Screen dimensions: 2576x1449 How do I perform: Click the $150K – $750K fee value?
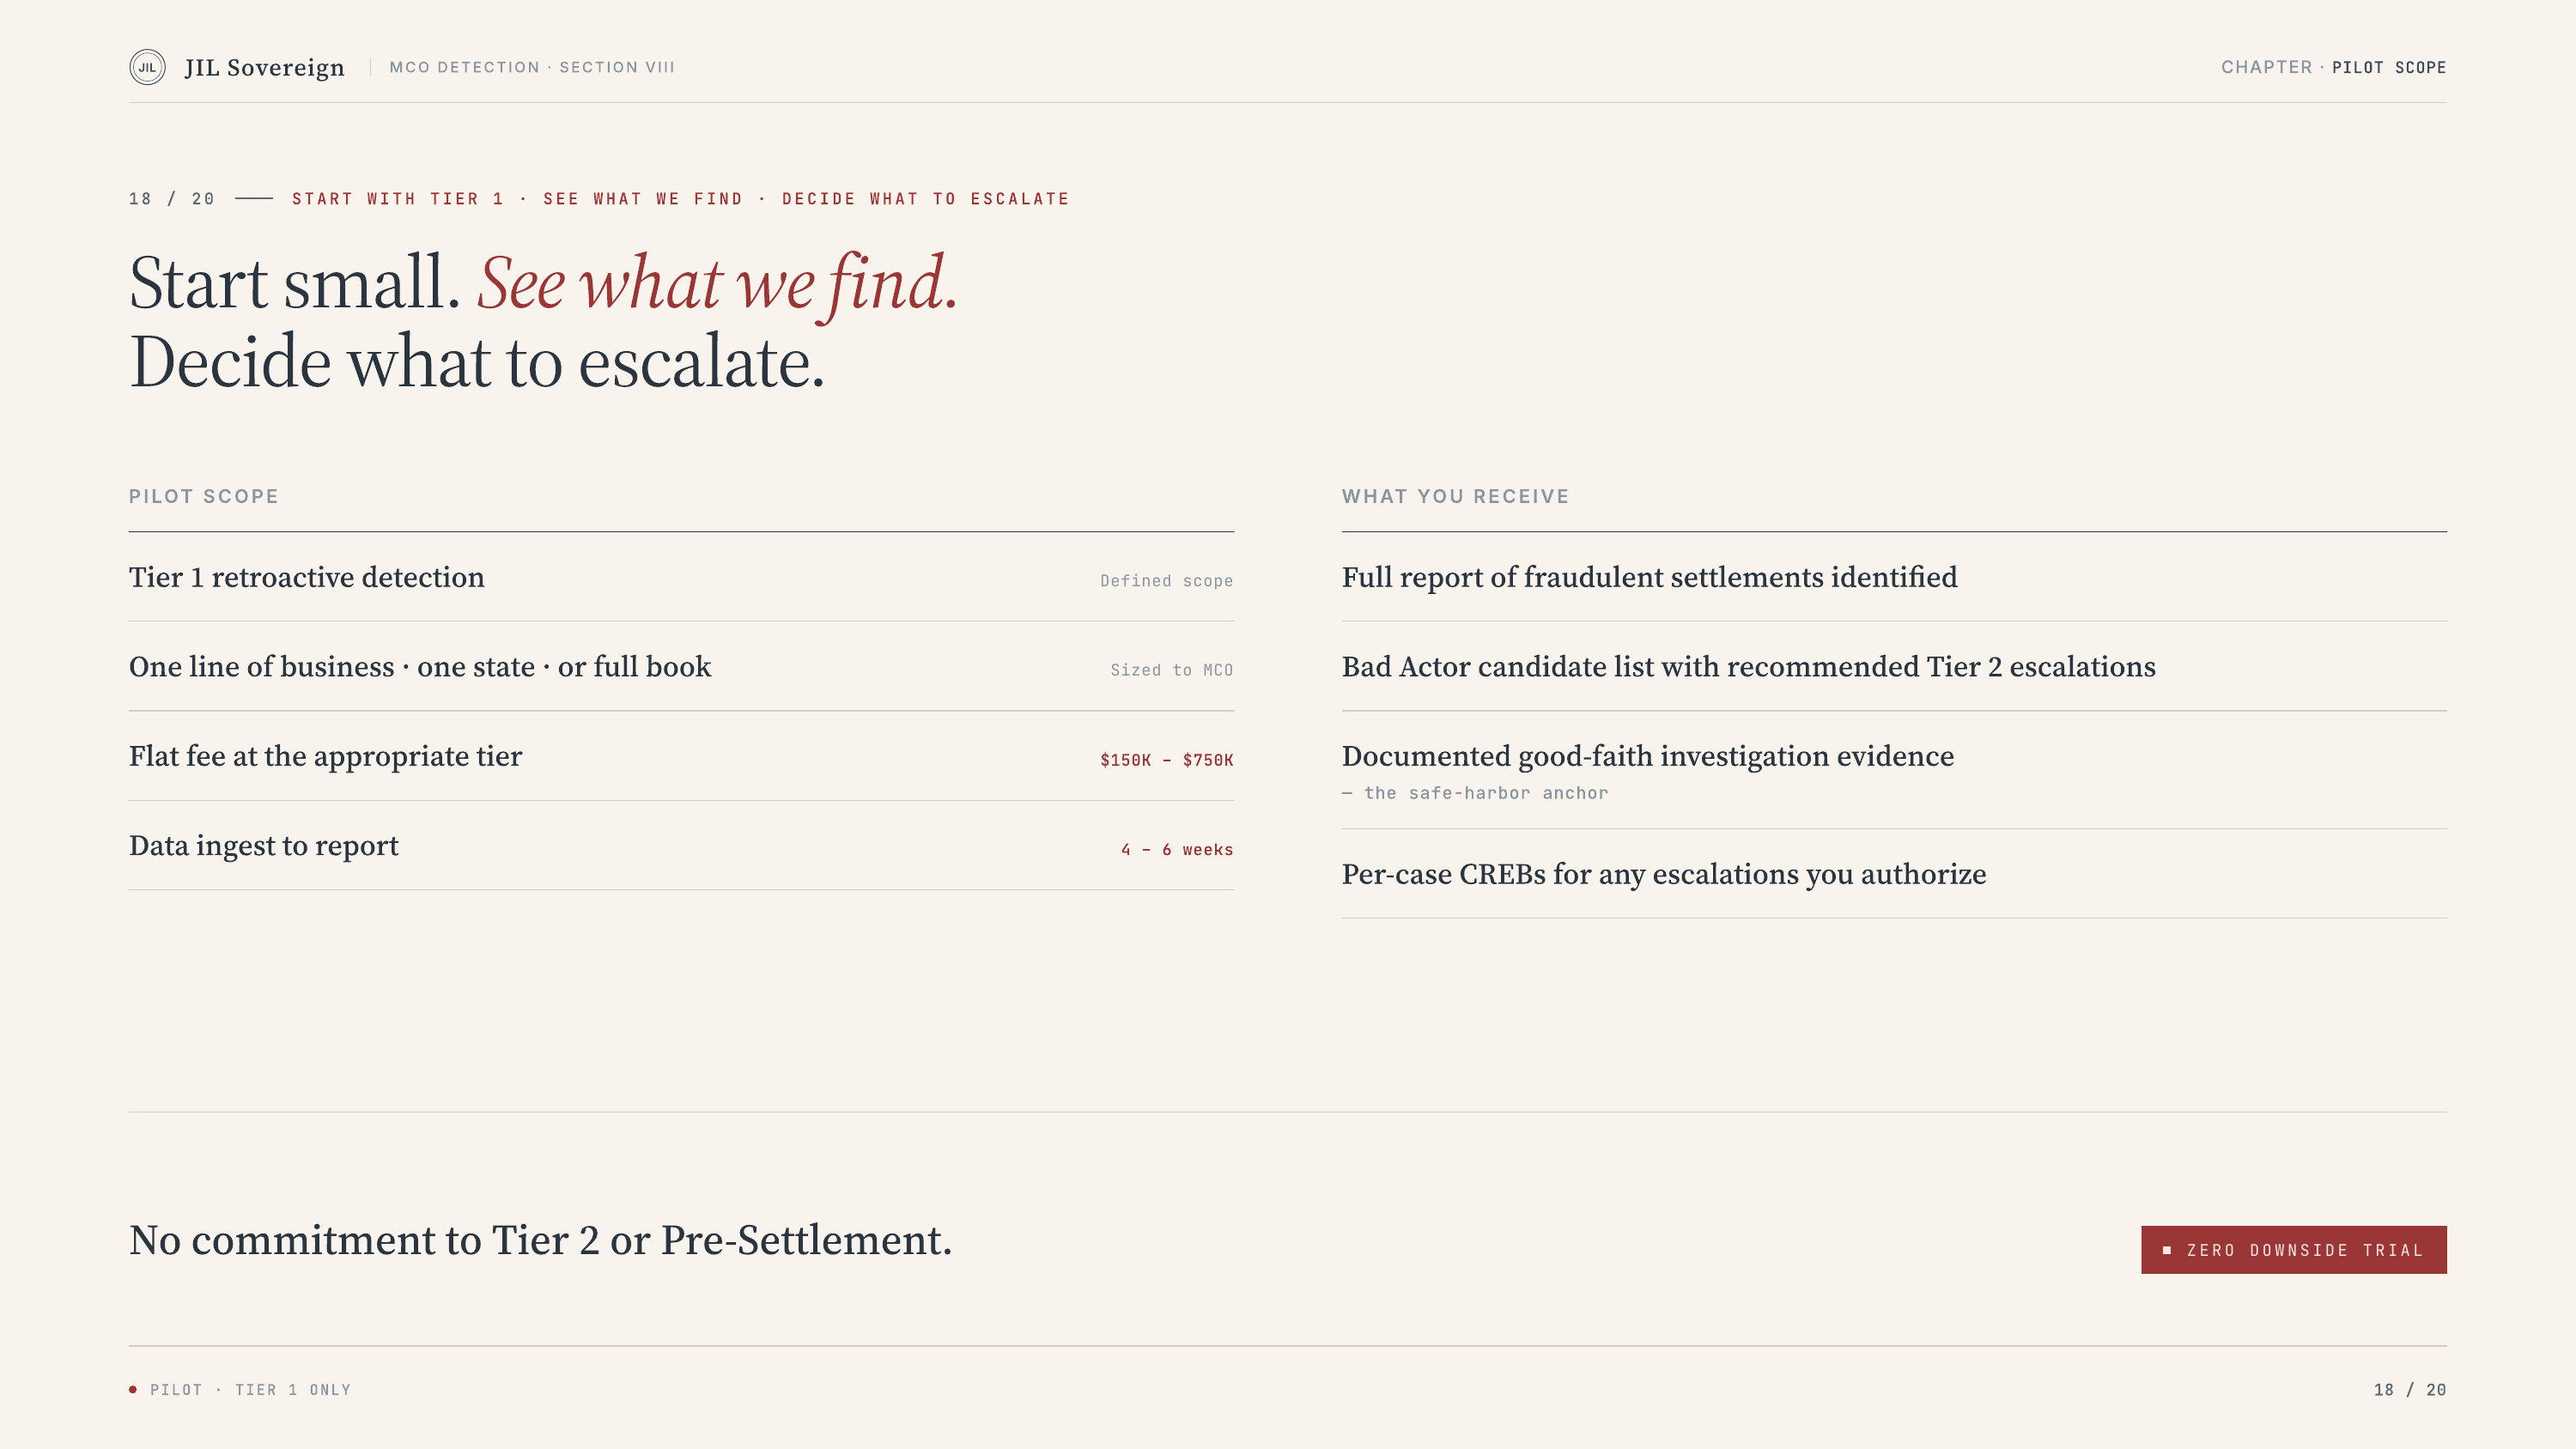tap(1166, 760)
